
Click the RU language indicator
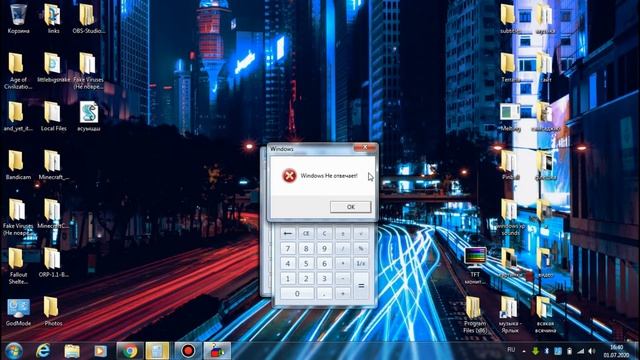click(x=511, y=350)
